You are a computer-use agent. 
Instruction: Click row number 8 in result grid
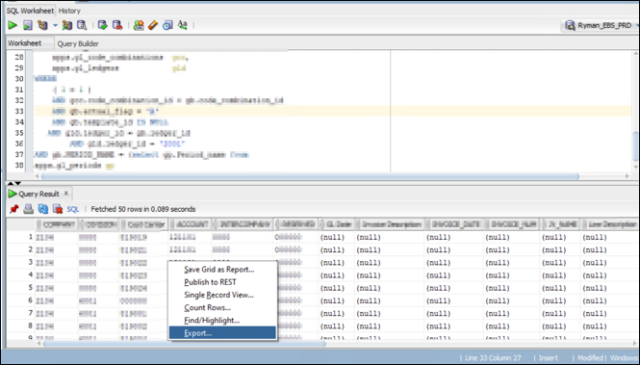30,325
